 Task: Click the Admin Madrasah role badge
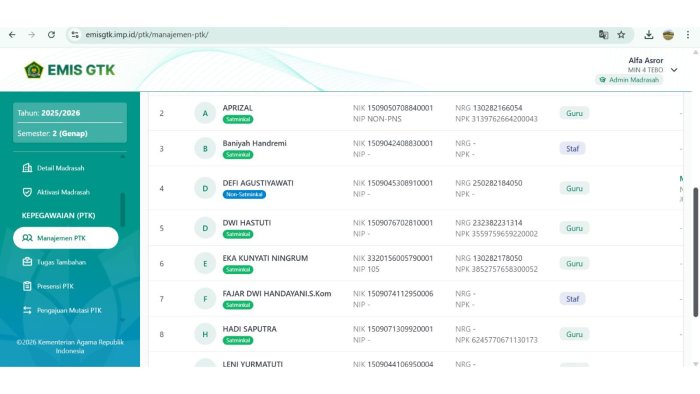pos(629,80)
